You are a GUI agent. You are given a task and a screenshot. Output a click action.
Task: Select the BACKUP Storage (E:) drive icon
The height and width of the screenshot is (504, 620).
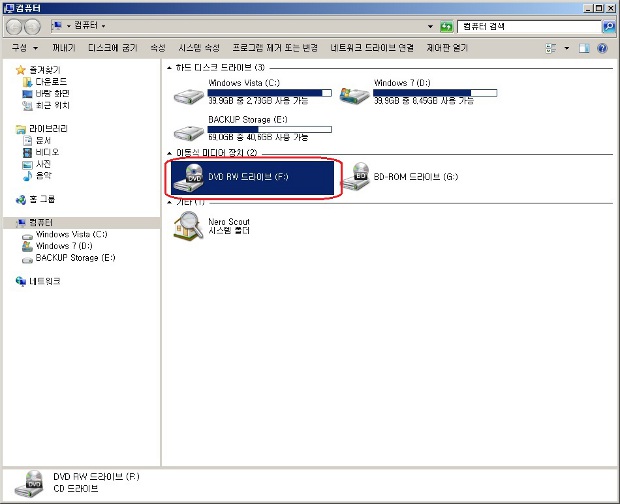coord(189,131)
